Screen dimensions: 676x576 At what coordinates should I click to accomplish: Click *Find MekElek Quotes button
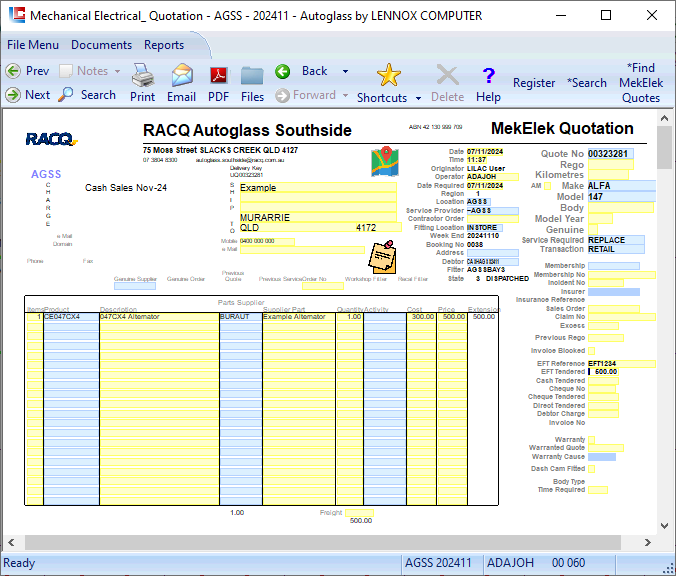point(641,83)
